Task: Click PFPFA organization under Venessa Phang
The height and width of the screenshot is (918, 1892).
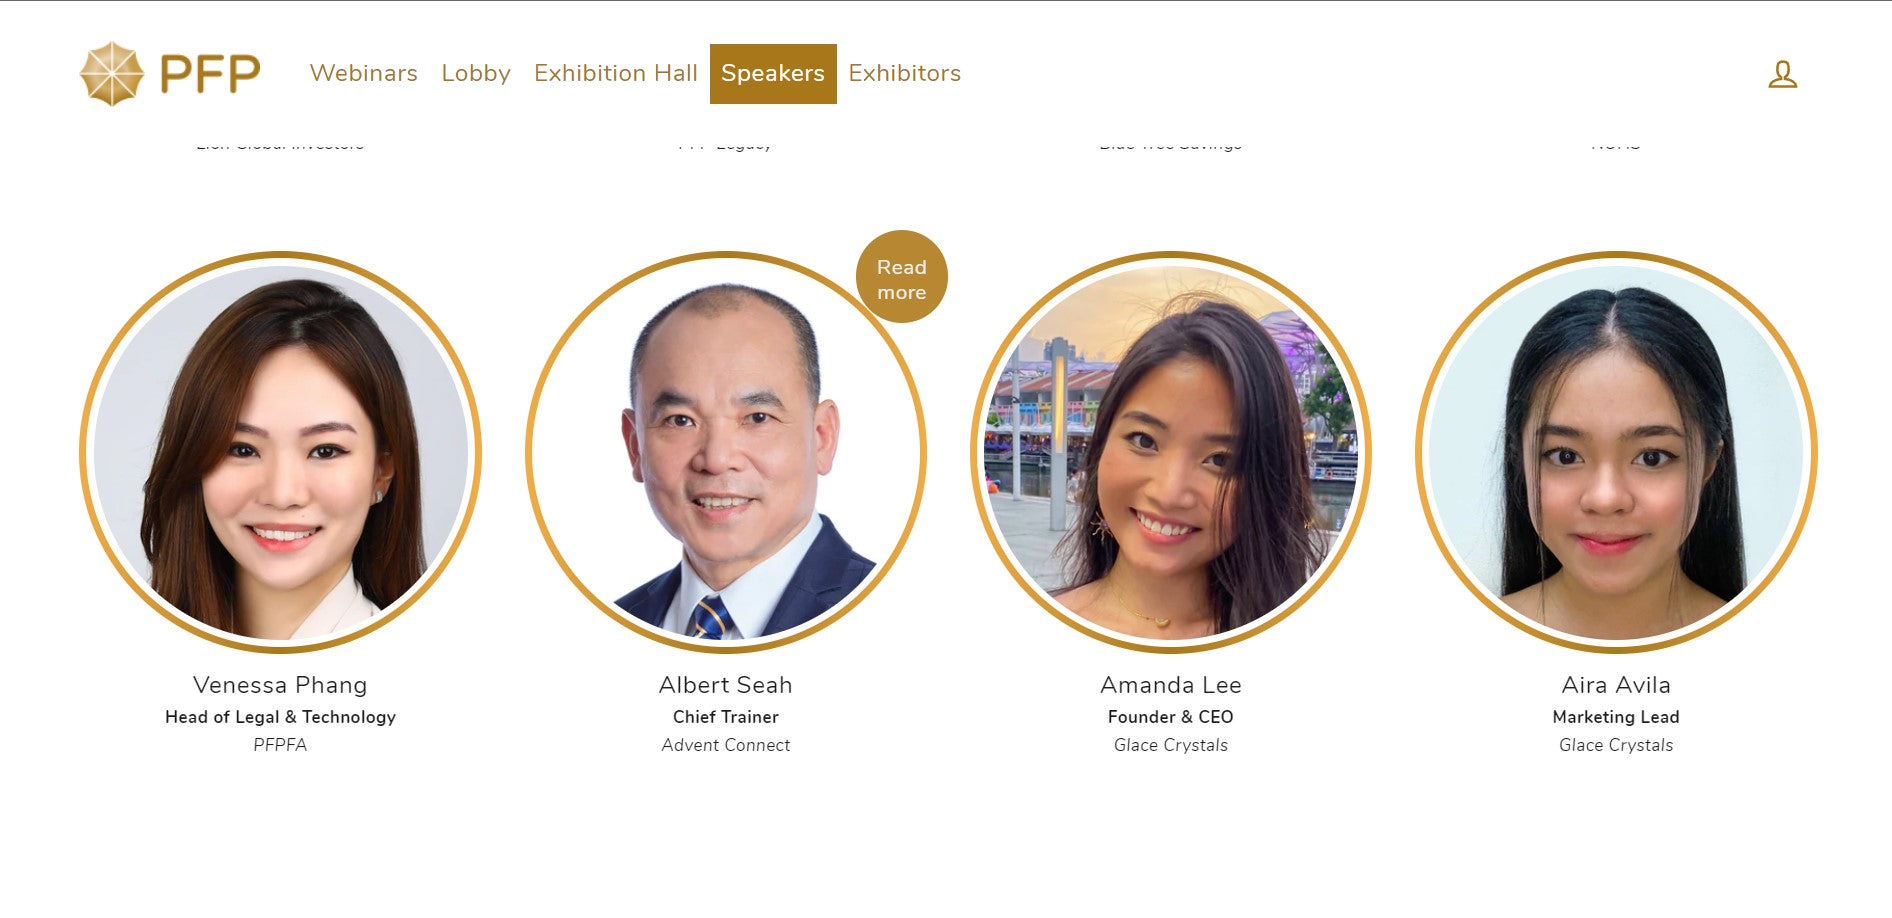Action: [x=280, y=745]
